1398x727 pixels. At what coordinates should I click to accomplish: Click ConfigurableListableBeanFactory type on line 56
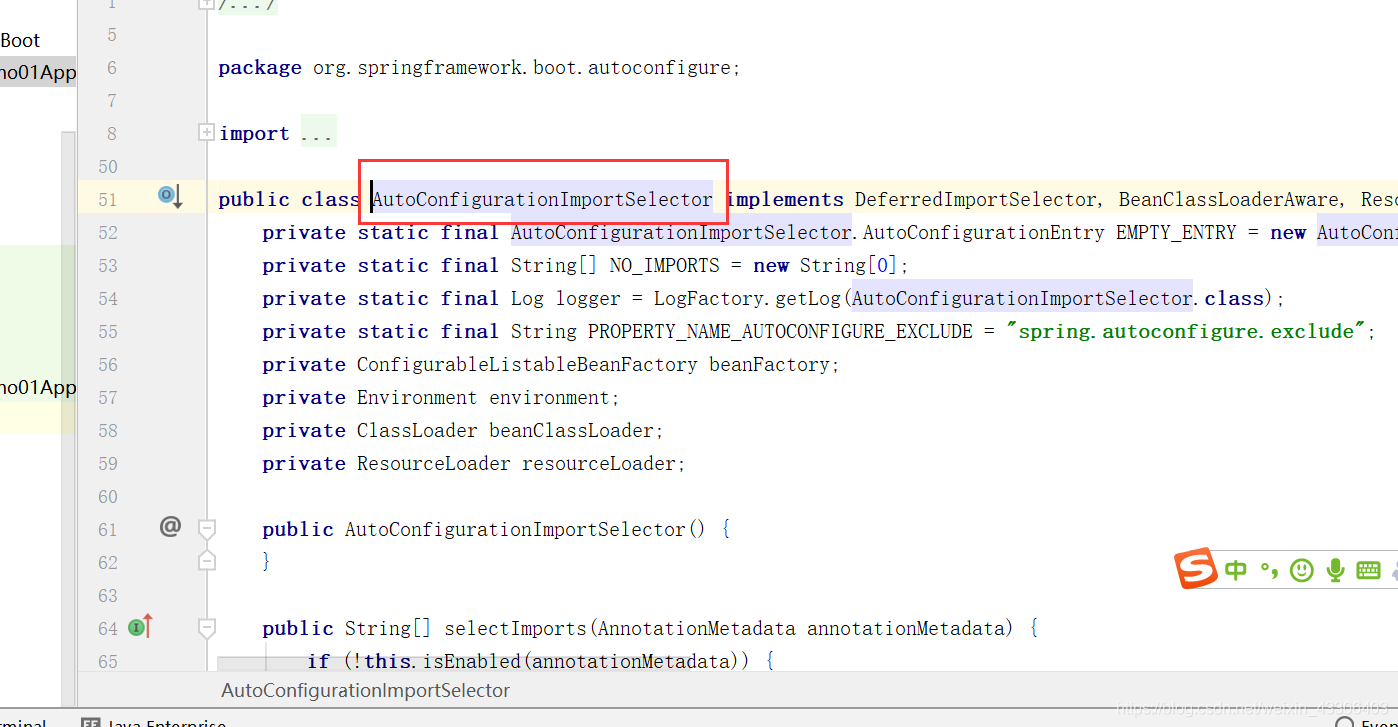(x=527, y=364)
